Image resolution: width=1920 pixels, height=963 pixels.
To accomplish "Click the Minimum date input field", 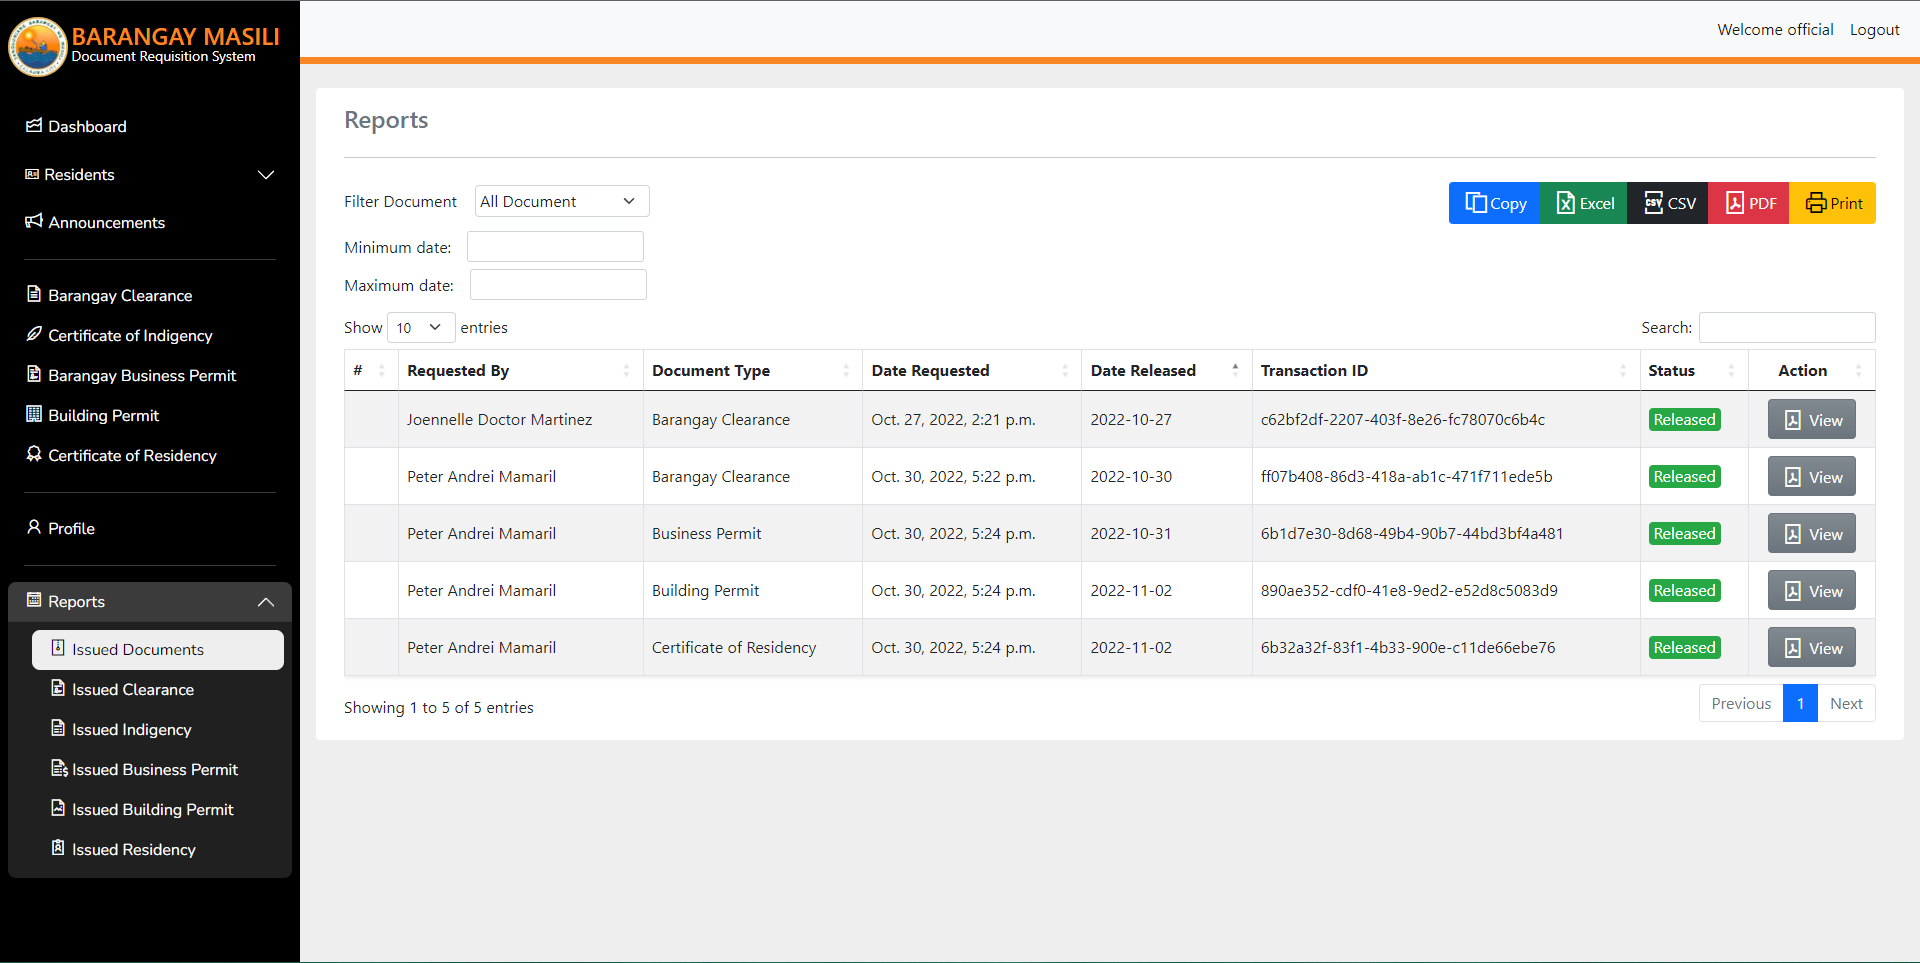I will (555, 247).
